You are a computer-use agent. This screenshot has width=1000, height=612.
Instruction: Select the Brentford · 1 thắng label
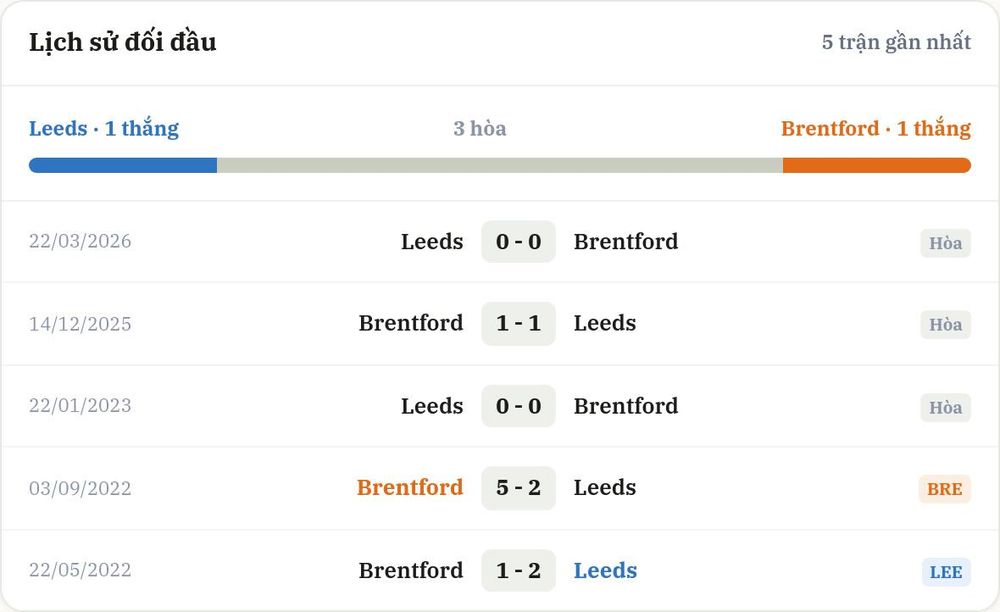point(876,128)
